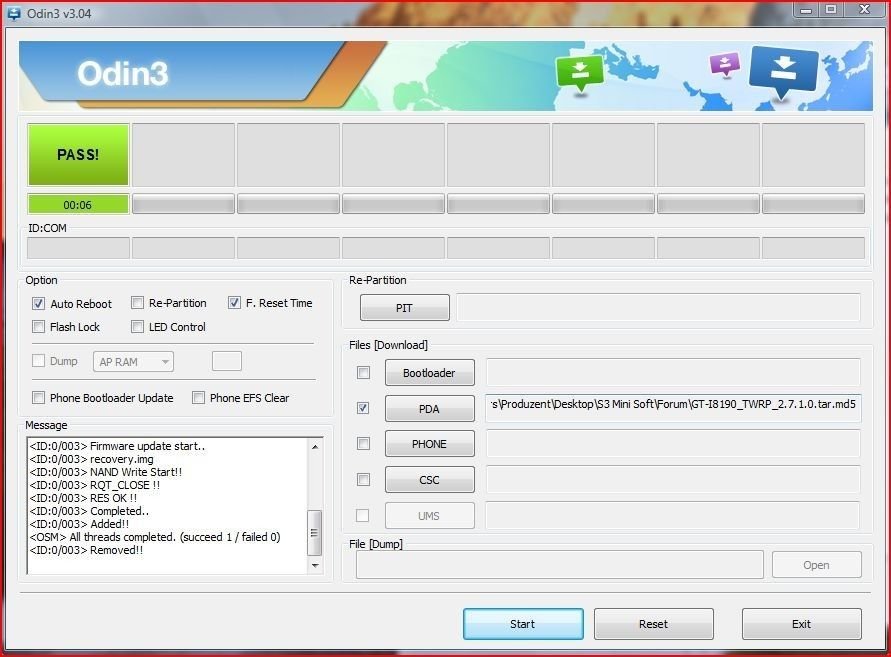Click the PHONE file button
The image size is (891, 657).
tap(430, 444)
